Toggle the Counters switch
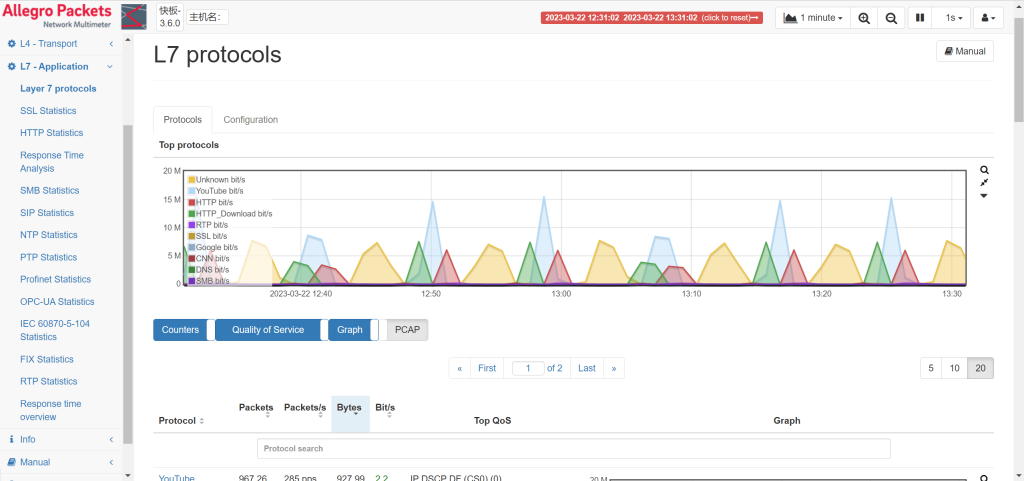 click(x=184, y=330)
